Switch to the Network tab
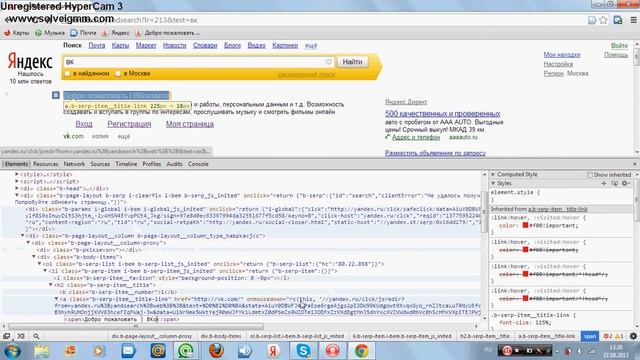The width and height of the screenshot is (640, 360). tap(74, 164)
